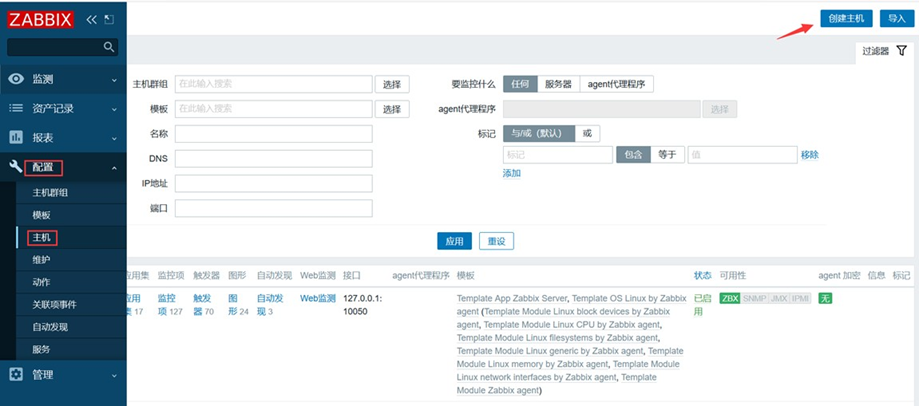This screenshot has height=406, width=919.
Task: Click the list icon for 资产记录
Action: 16,108
